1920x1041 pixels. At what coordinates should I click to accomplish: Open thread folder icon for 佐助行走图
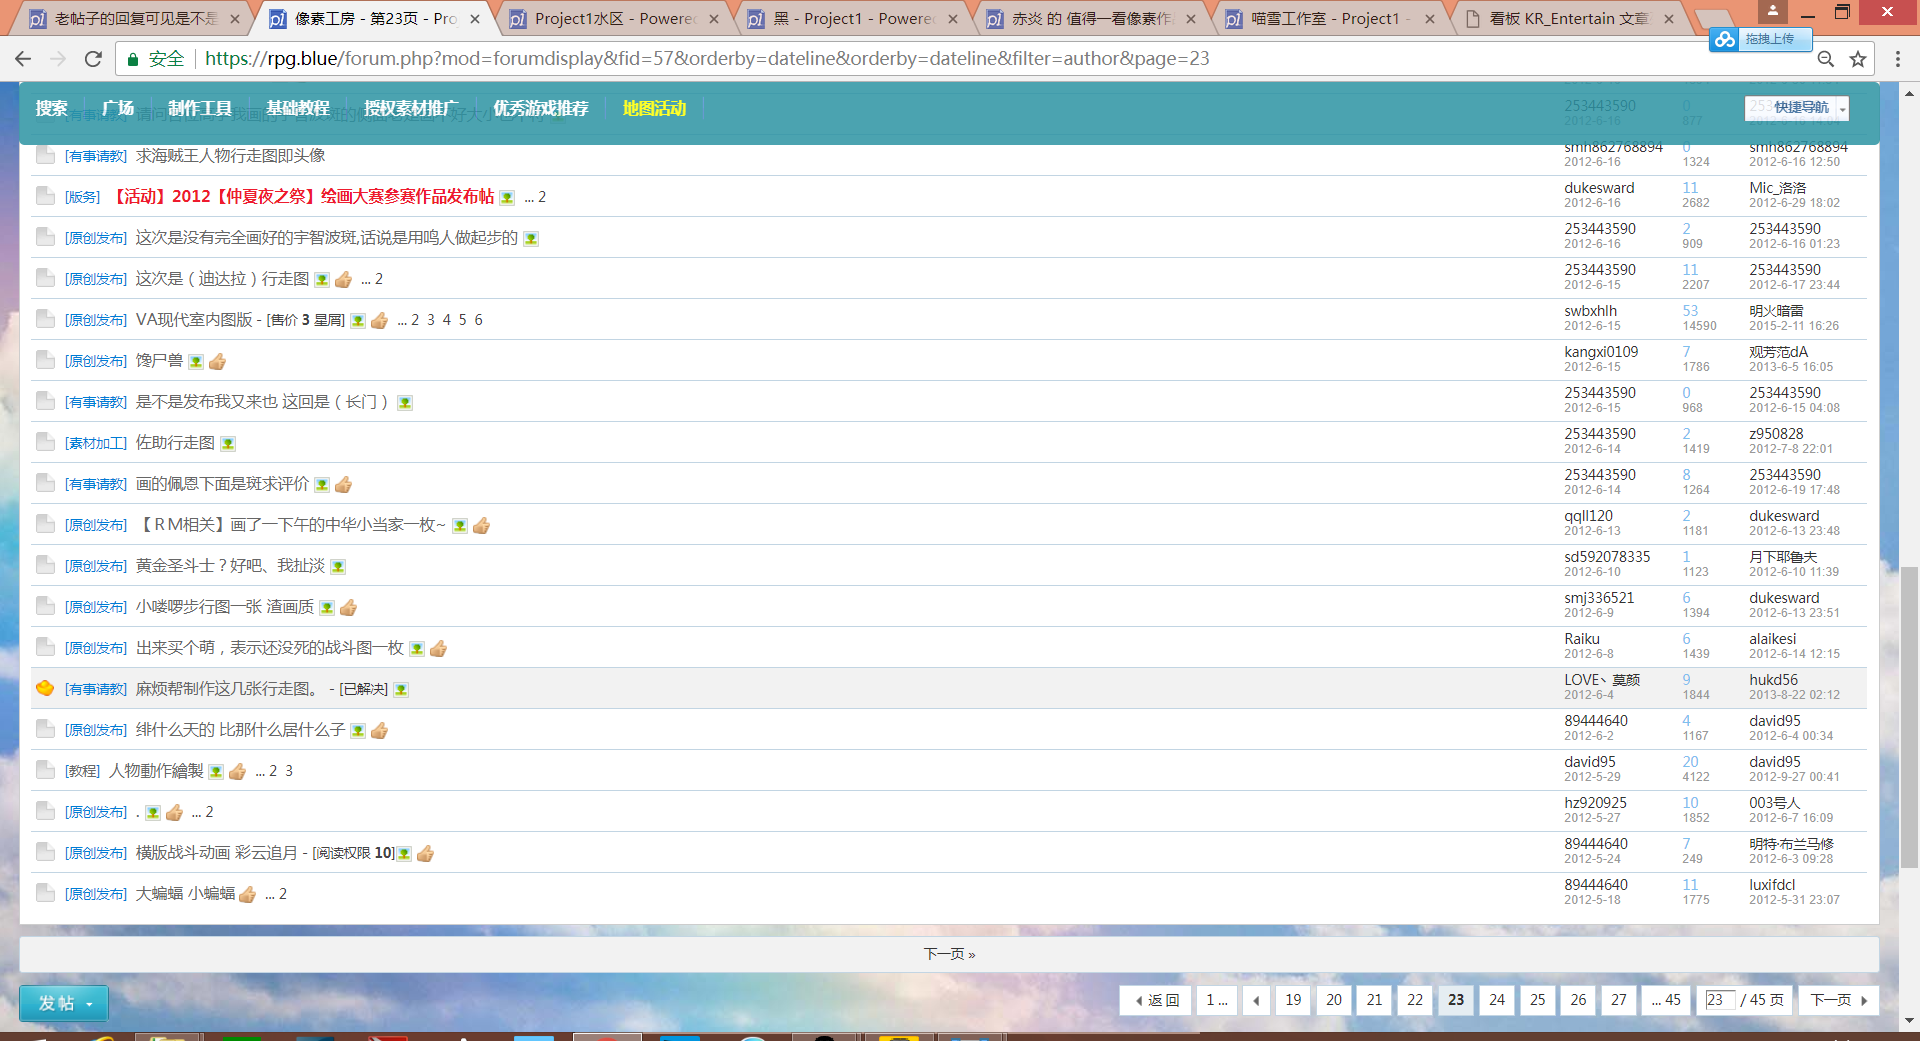(x=45, y=442)
